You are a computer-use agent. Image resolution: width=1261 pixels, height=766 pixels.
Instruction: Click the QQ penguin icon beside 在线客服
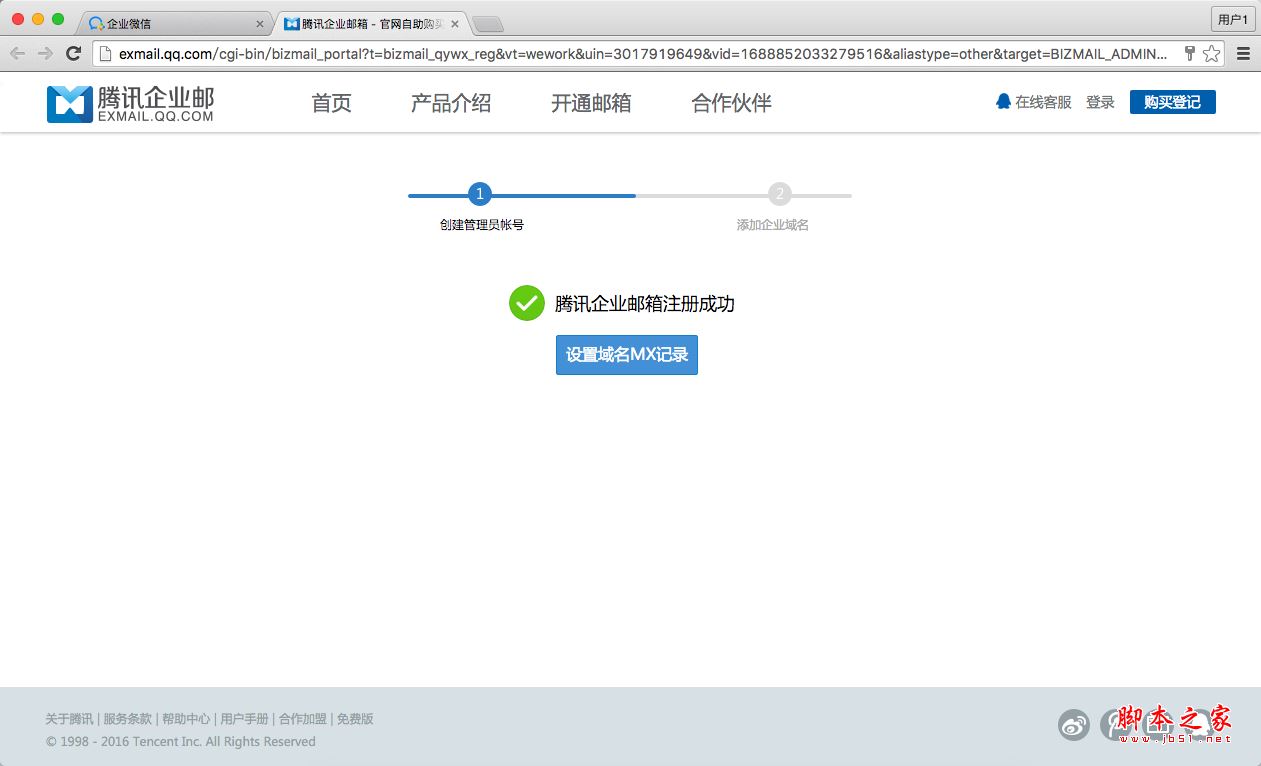(1003, 101)
